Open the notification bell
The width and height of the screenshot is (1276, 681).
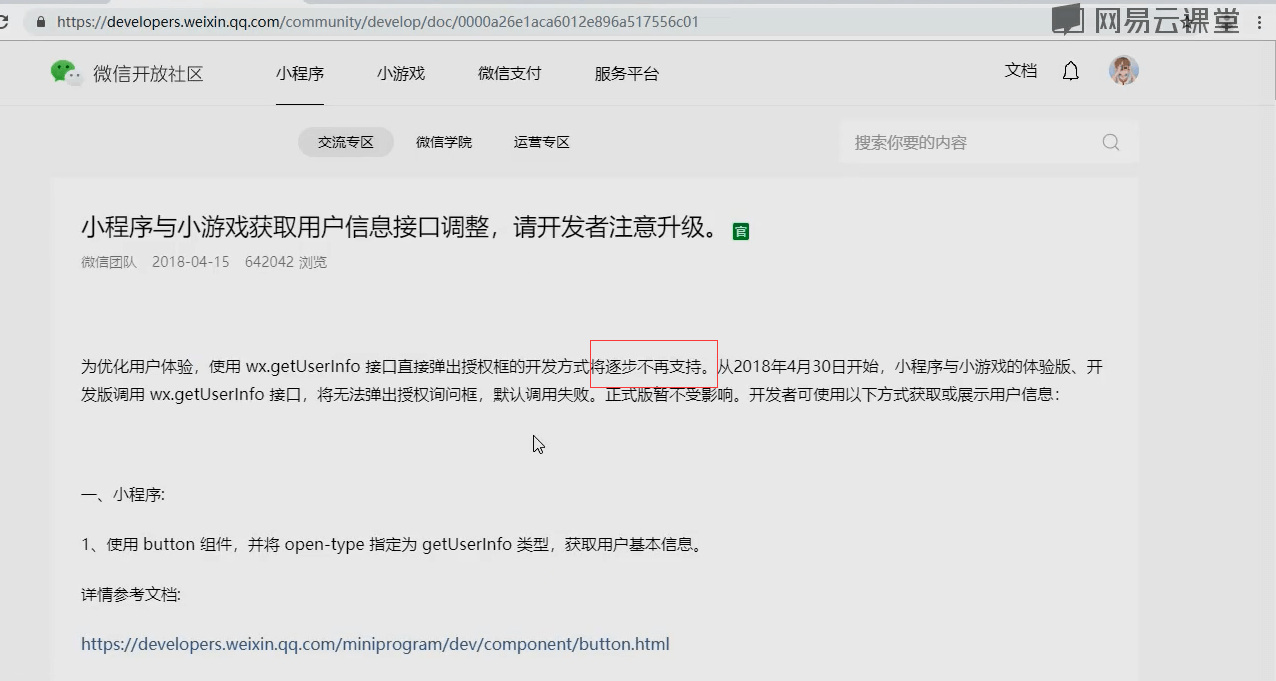tap(1071, 71)
